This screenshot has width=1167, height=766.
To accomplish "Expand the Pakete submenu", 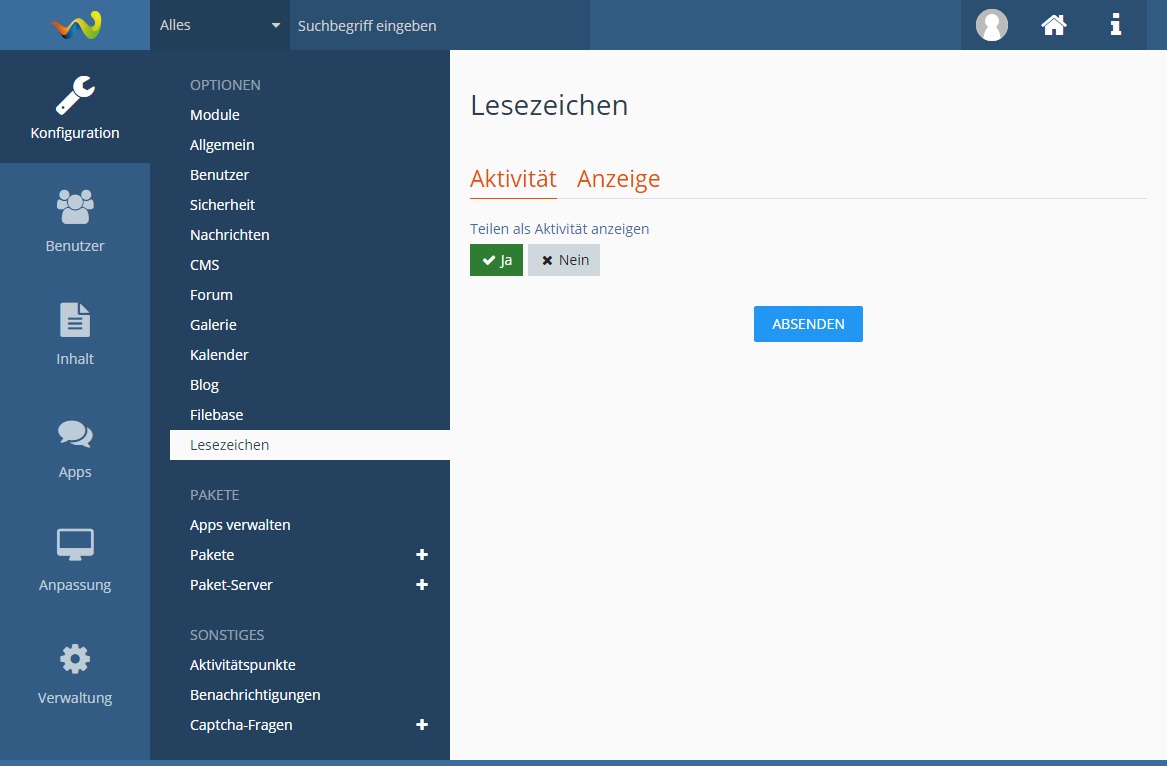I will point(422,555).
